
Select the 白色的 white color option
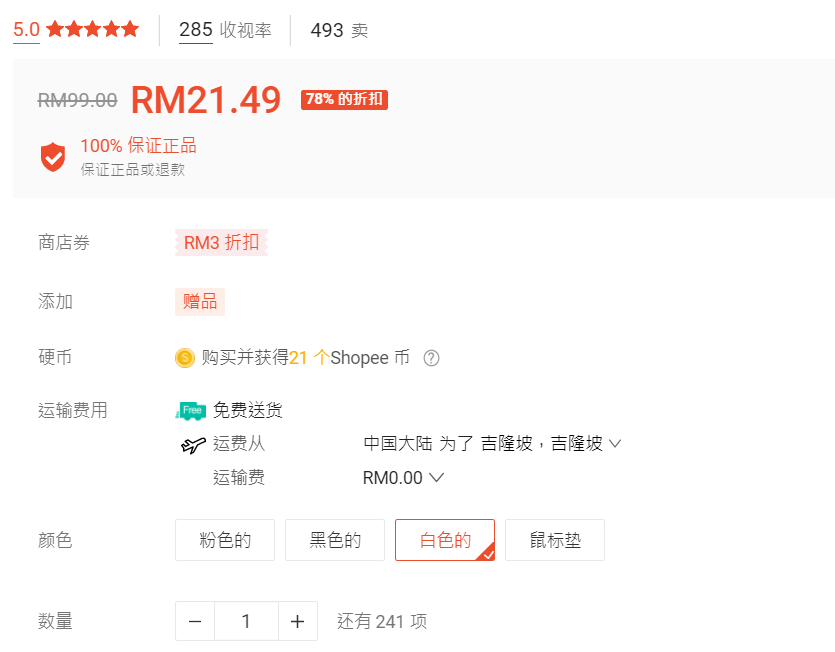coord(445,540)
